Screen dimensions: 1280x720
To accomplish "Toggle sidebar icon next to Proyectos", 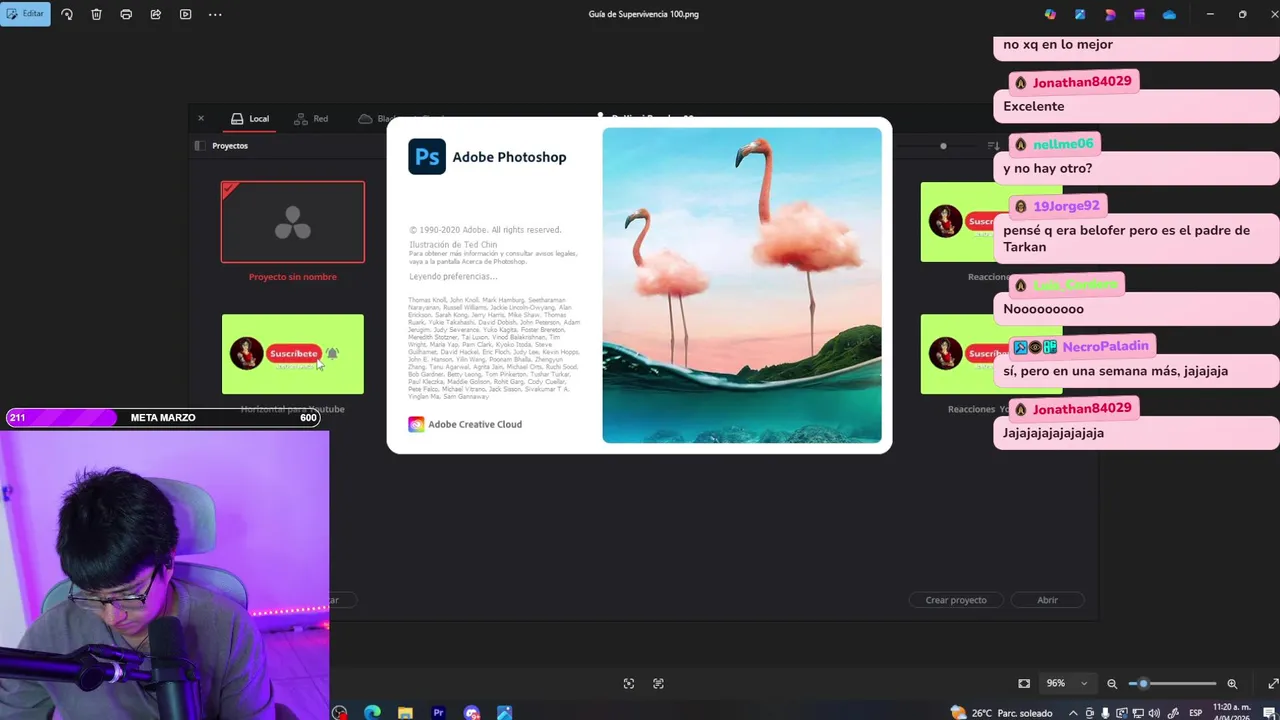I will (199, 146).
